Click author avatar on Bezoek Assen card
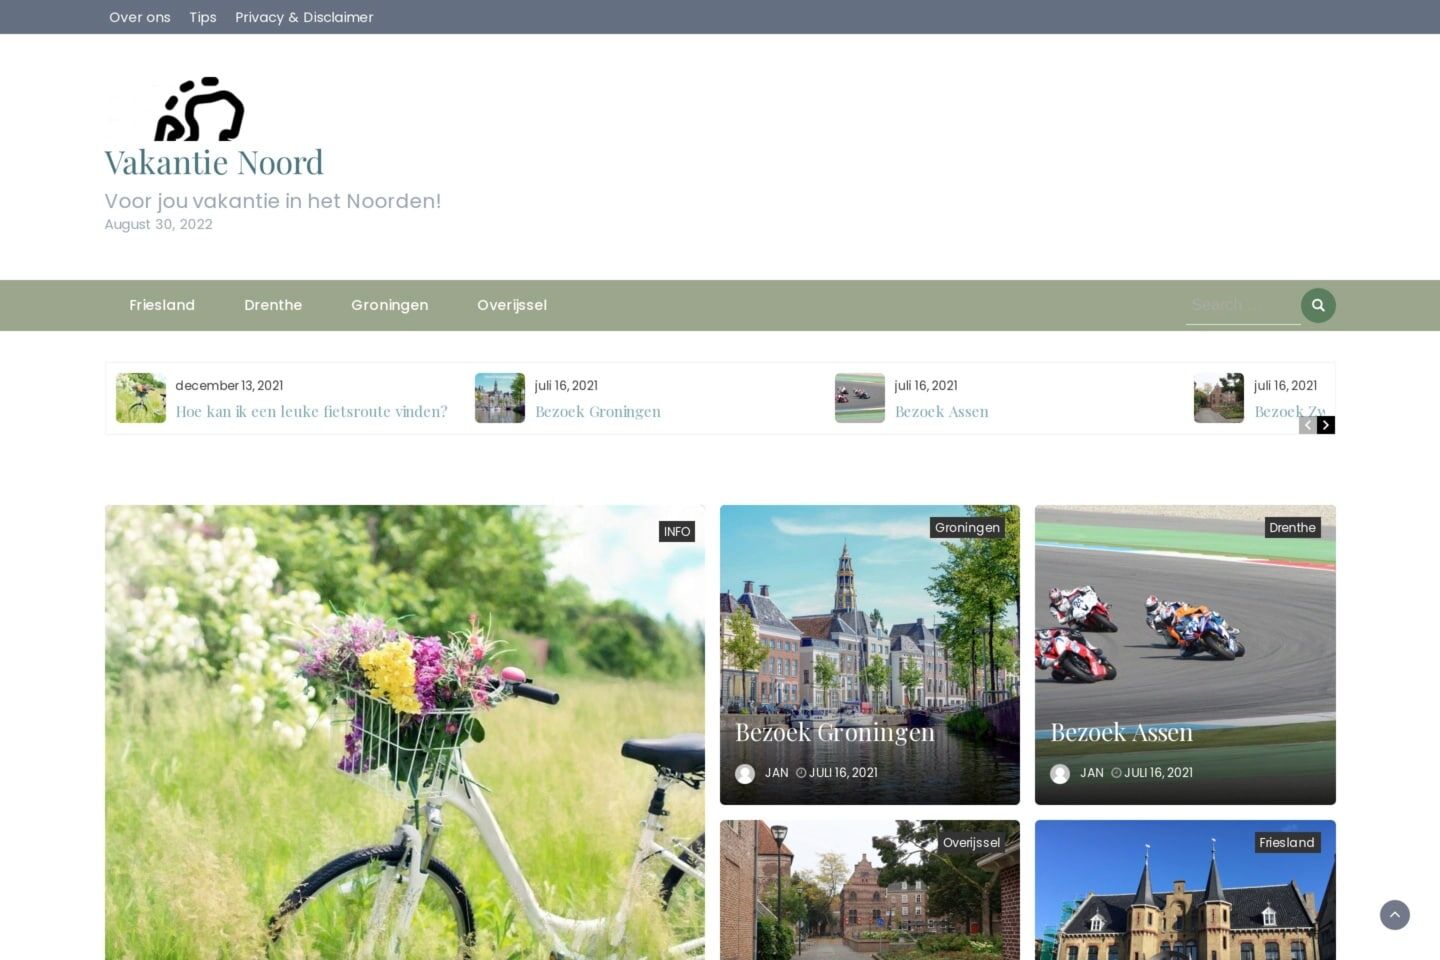The height and width of the screenshot is (960, 1440). pyautogui.click(x=1060, y=773)
